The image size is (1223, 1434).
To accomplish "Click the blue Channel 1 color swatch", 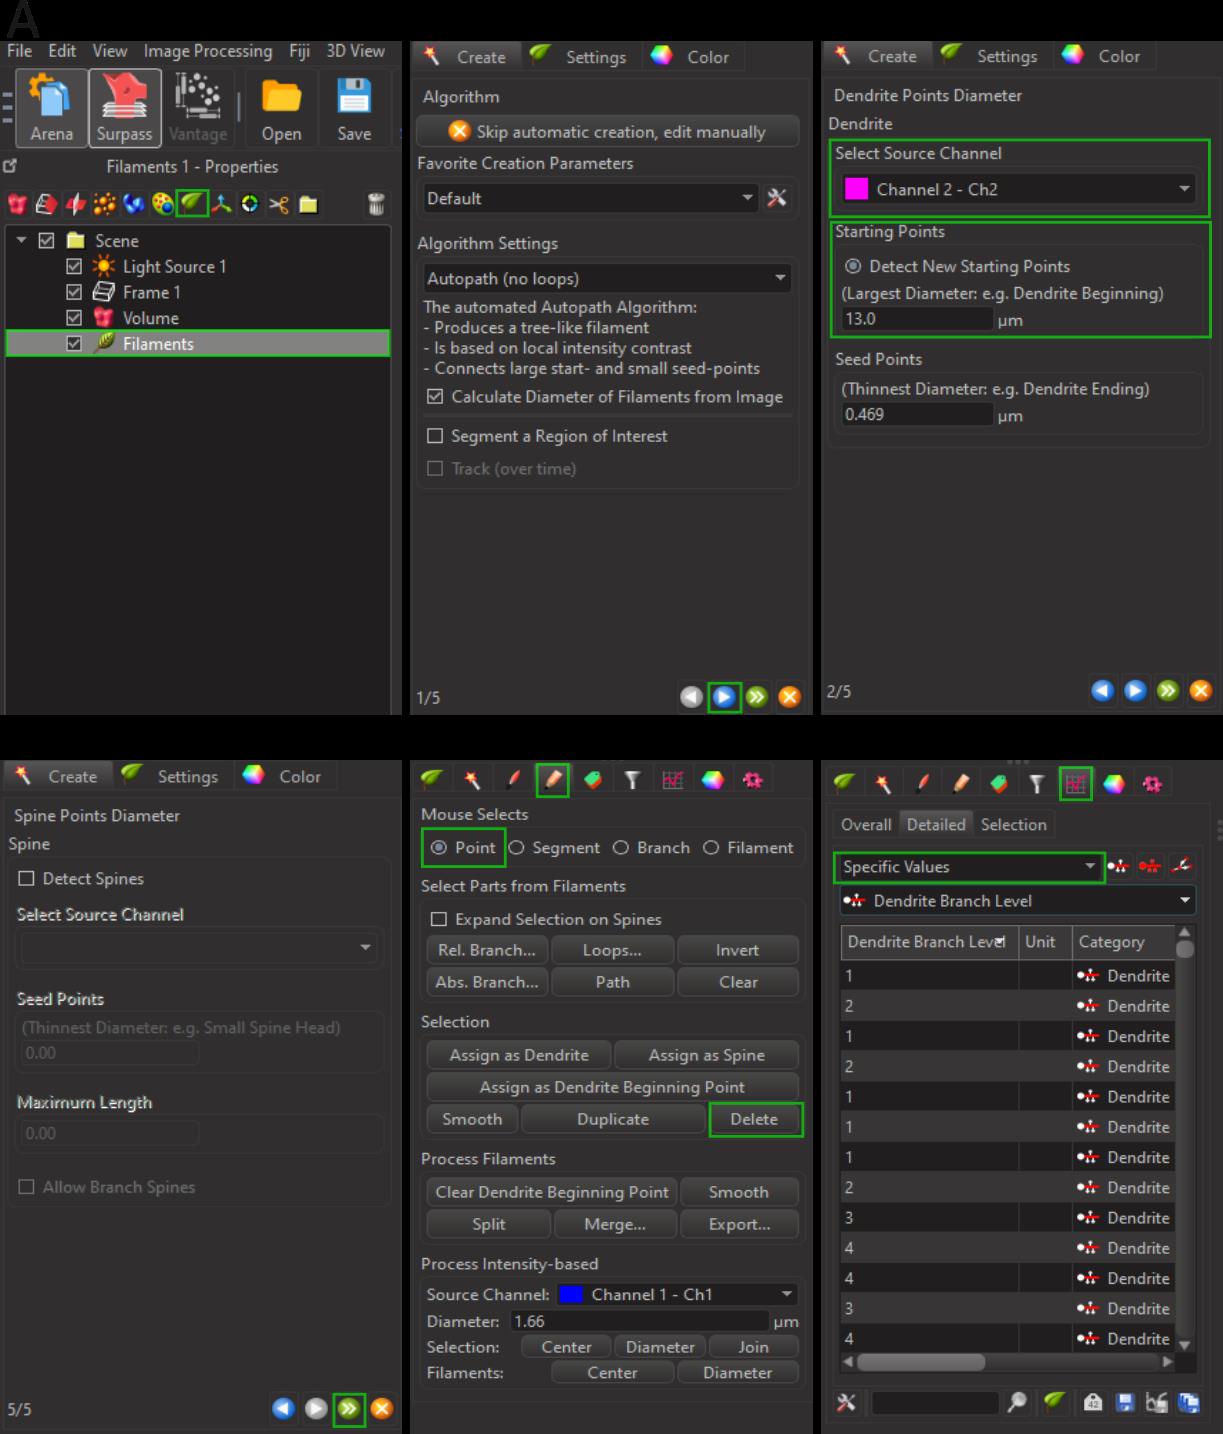I will pyautogui.click(x=571, y=1294).
